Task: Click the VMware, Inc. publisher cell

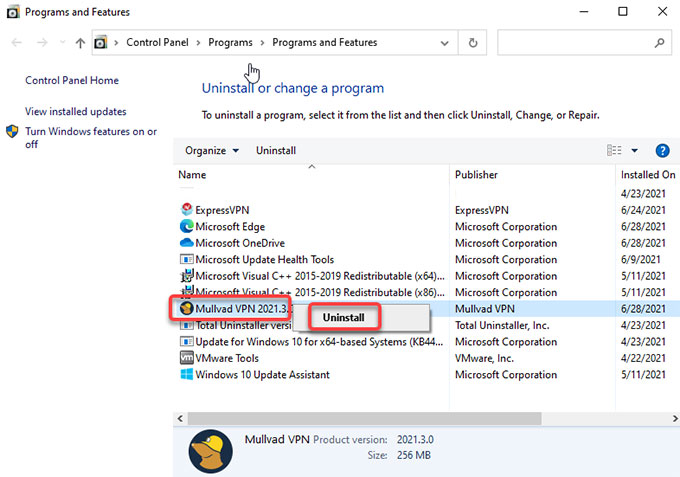Action: point(484,358)
